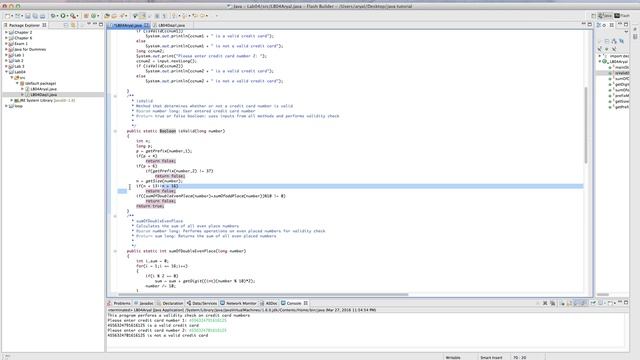Close the LB04Aryal.java editor tab

point(147,25)
